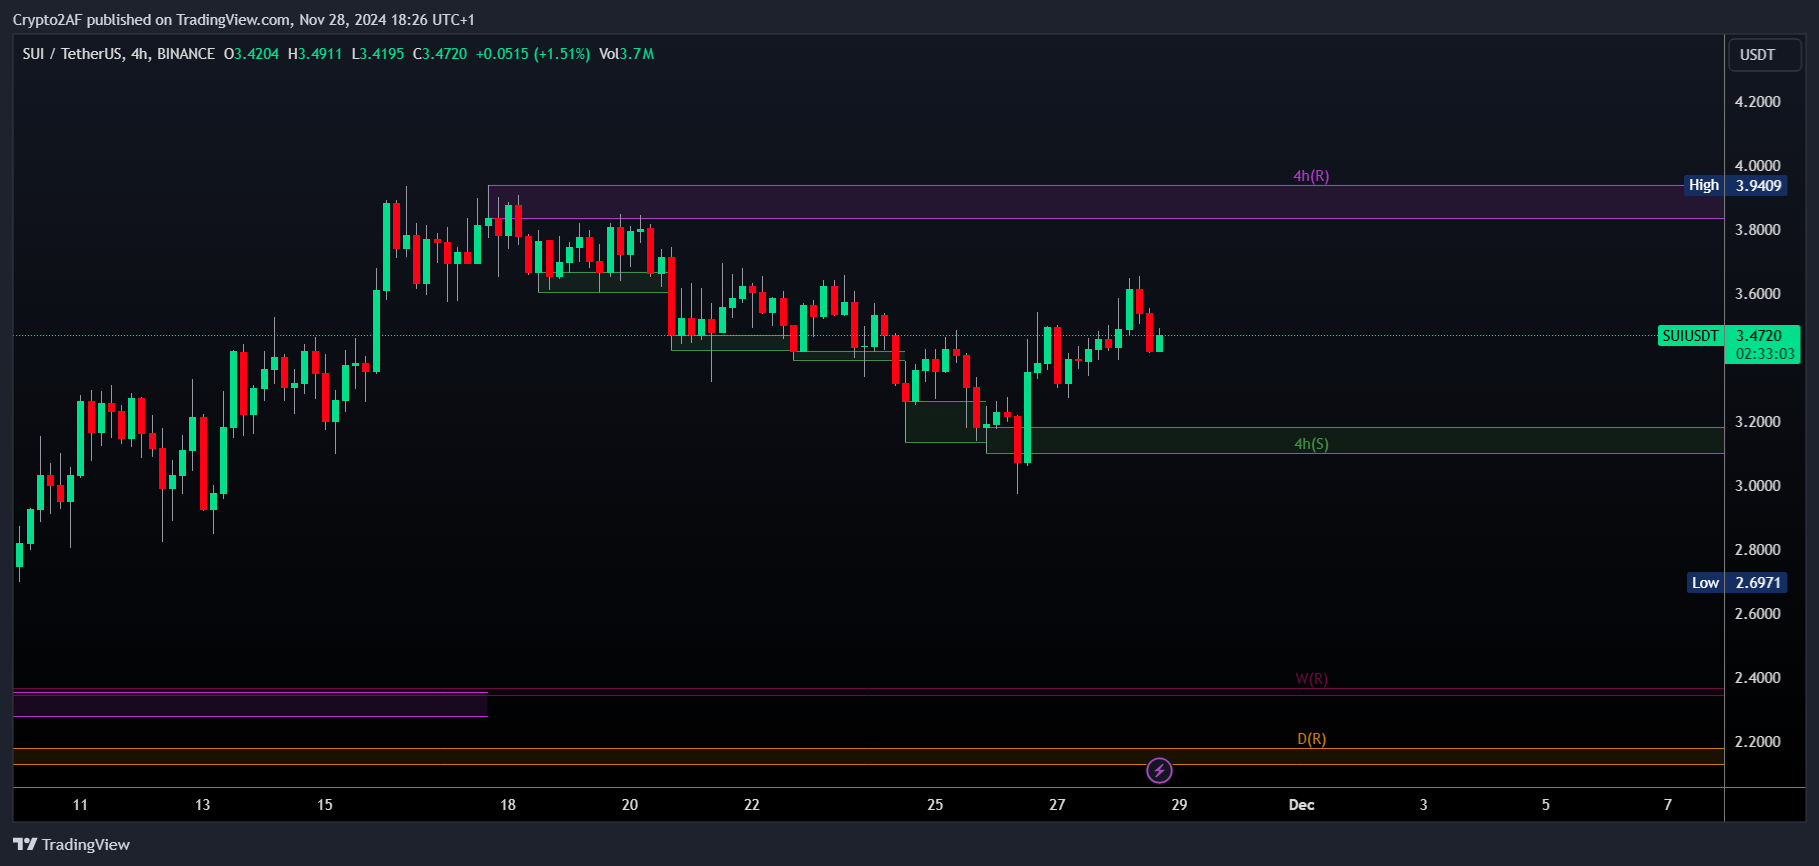The image size is (1819, 866).
Task: Click the 4h(S) support label
Action: [1311, 444]
